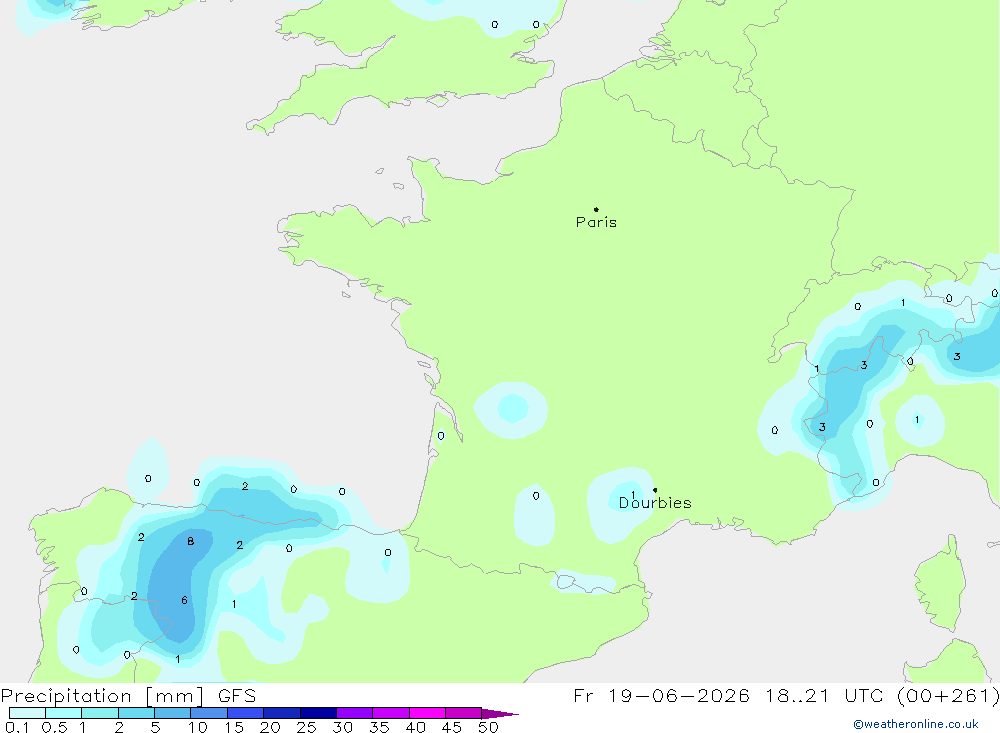1000x733 pixels.
Task: Click the value 1 beside Dourbies
Action: tap(633, 494)
